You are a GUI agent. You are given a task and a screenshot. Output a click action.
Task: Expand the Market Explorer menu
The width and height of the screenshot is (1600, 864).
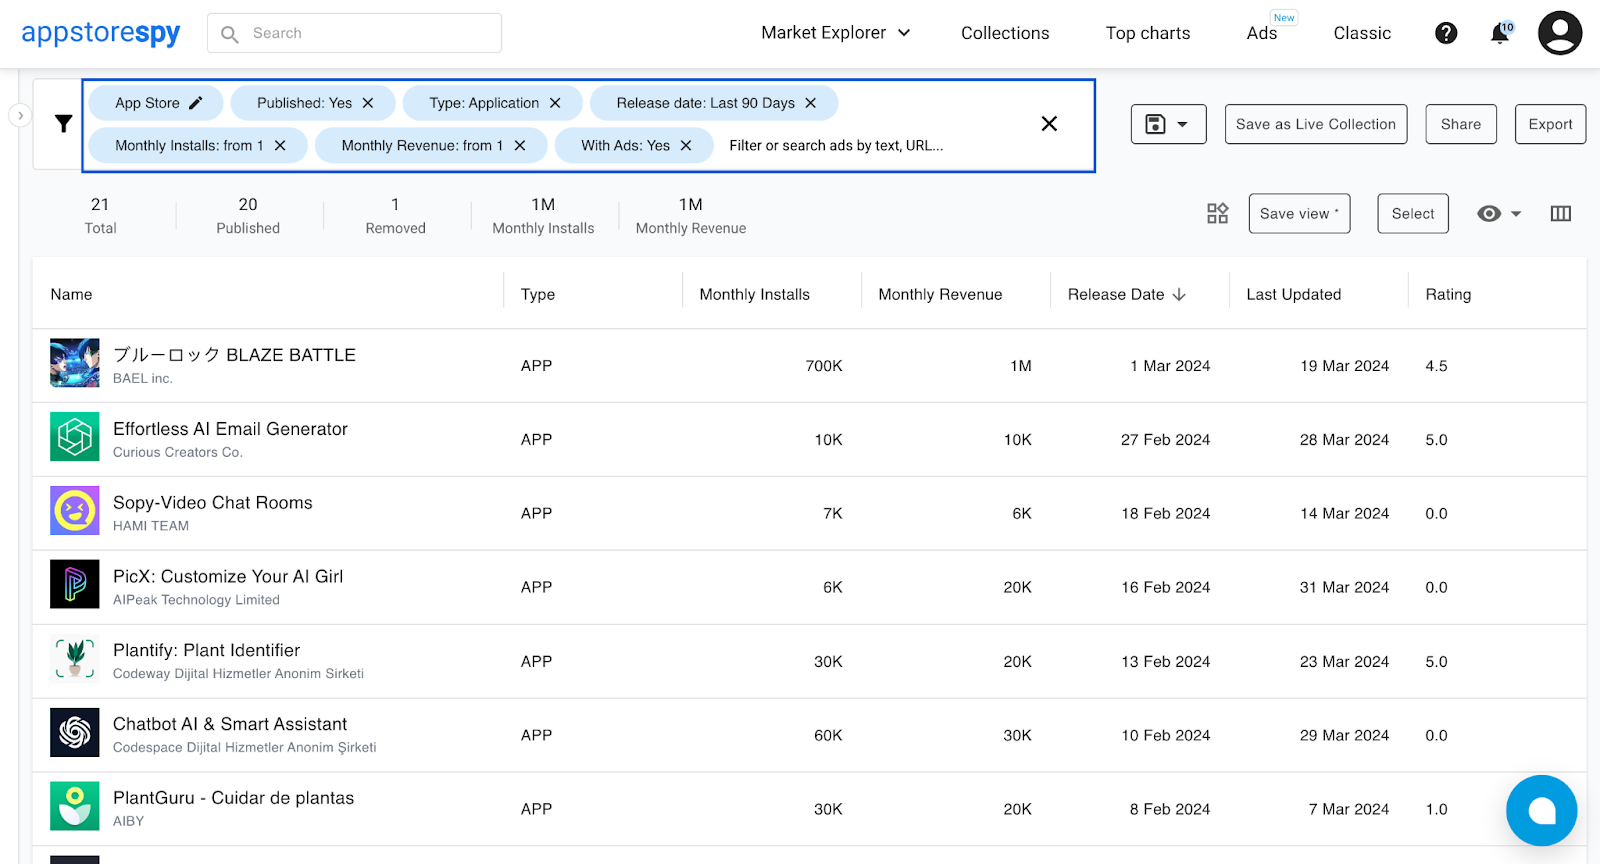(x=836, y=33)
